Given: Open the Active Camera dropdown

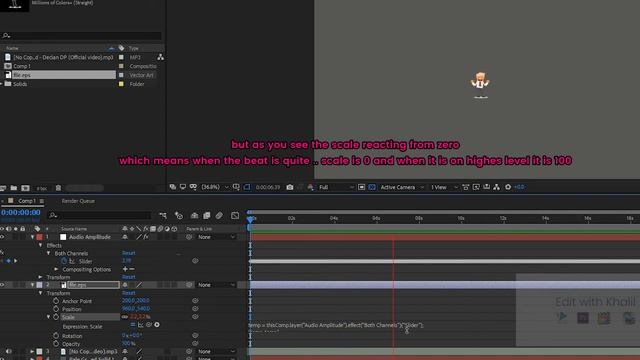Looking at the screenshot, I should point(402,187).
